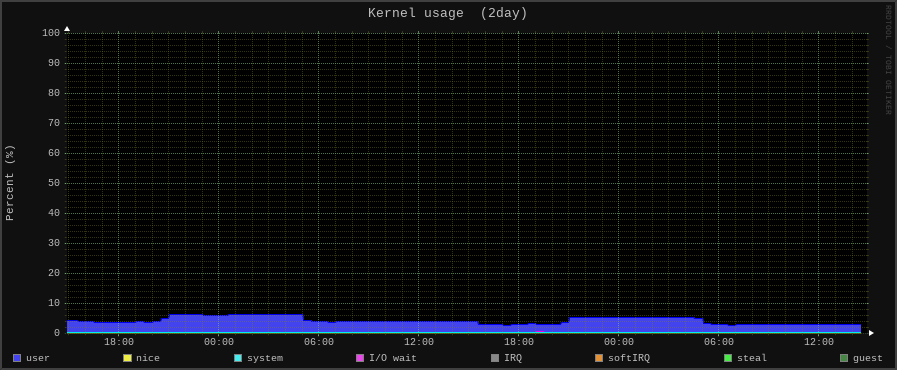Click the first 00:00 time label
Viewport: 897px width, 370px height.
219,342
